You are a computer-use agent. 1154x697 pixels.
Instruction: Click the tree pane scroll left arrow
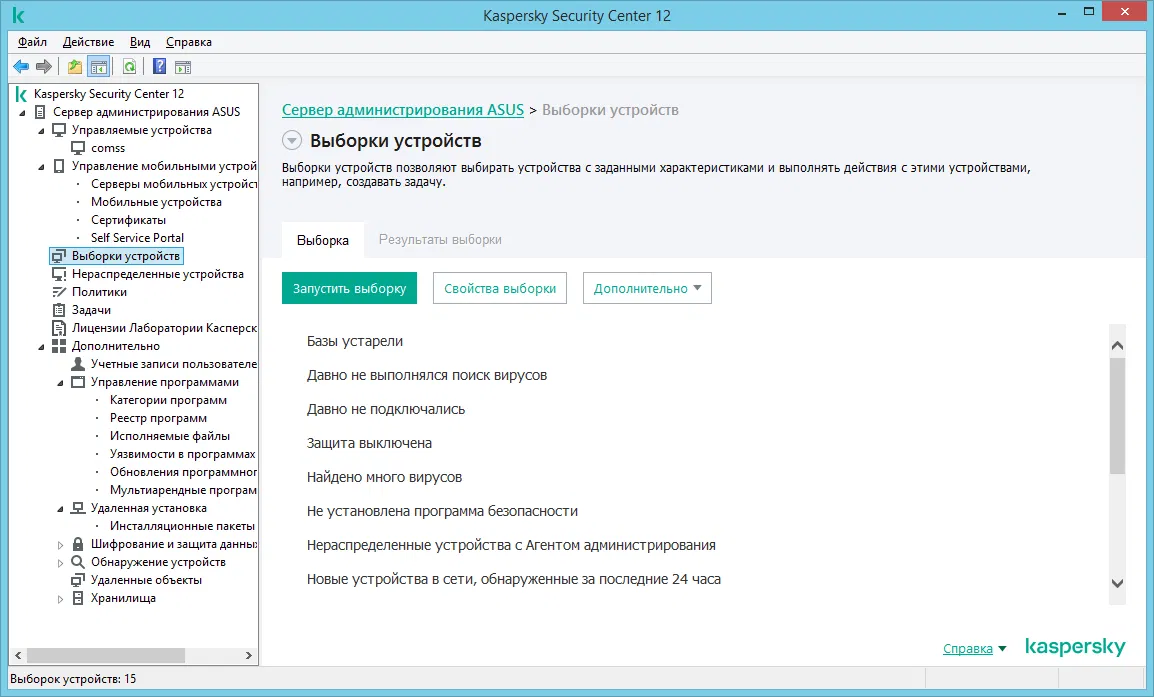[18, 655]
